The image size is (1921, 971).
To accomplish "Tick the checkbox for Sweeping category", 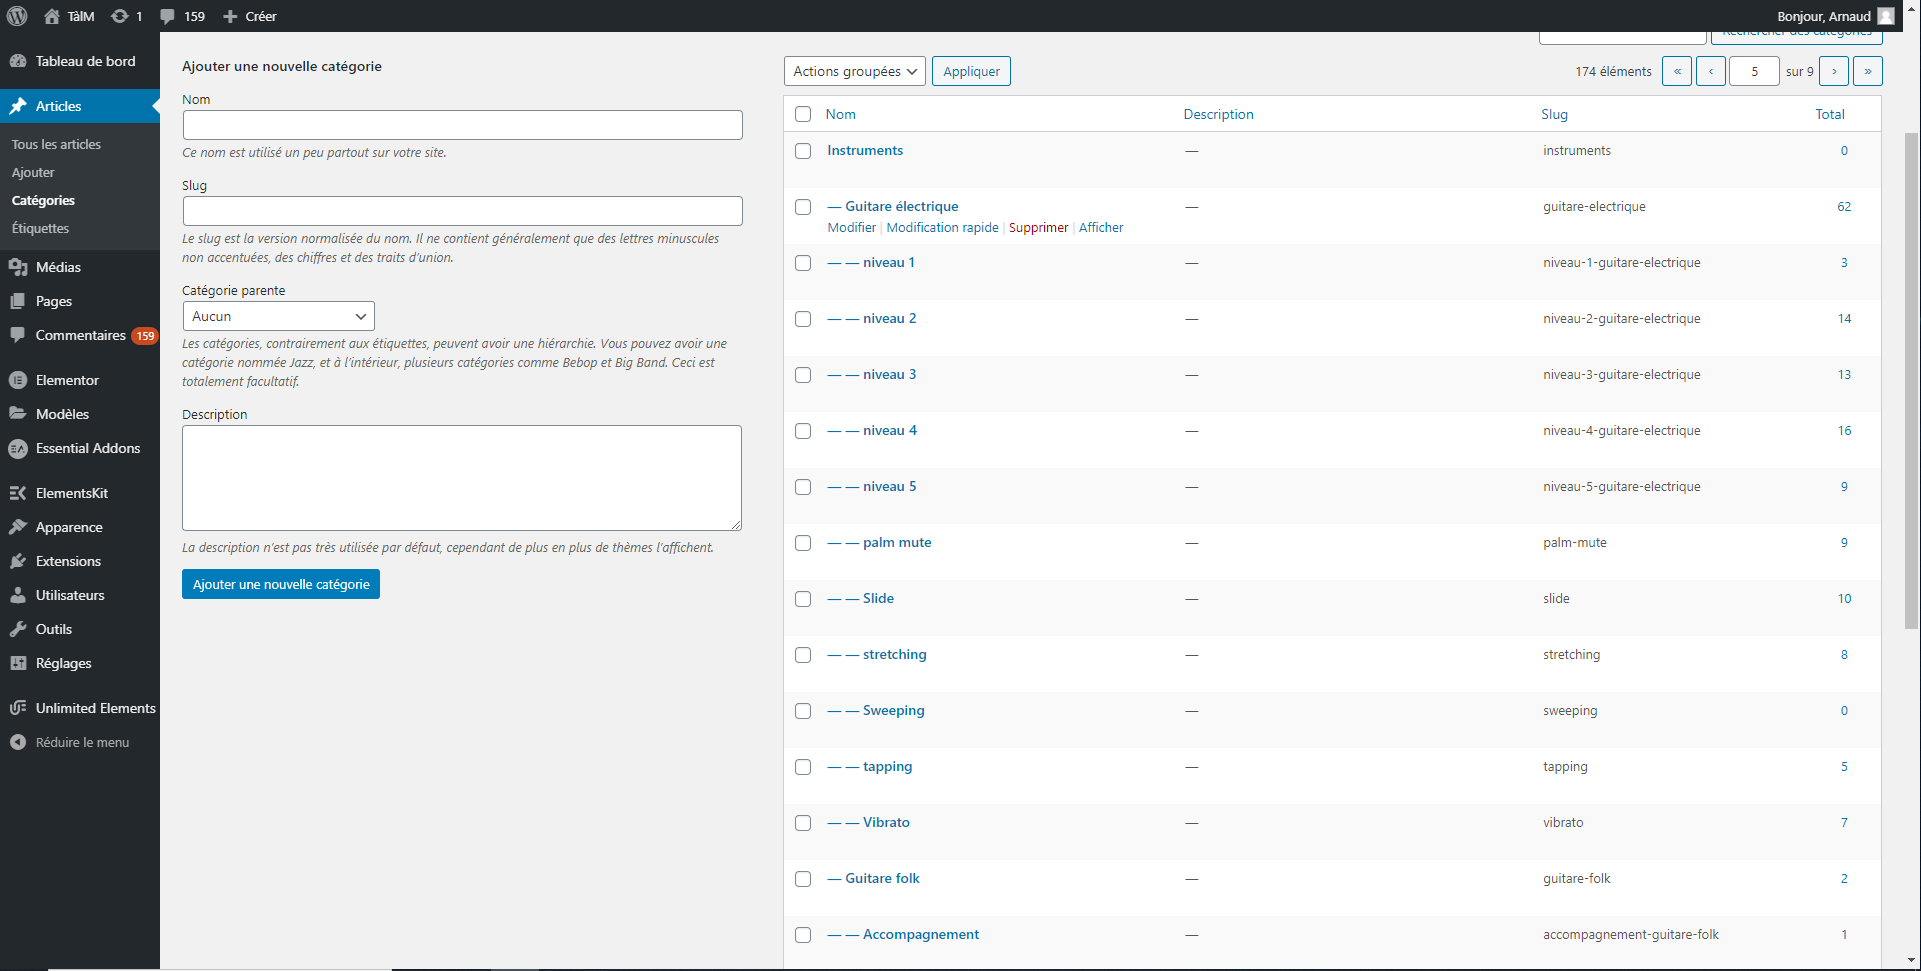I will (x=803, y=711).
